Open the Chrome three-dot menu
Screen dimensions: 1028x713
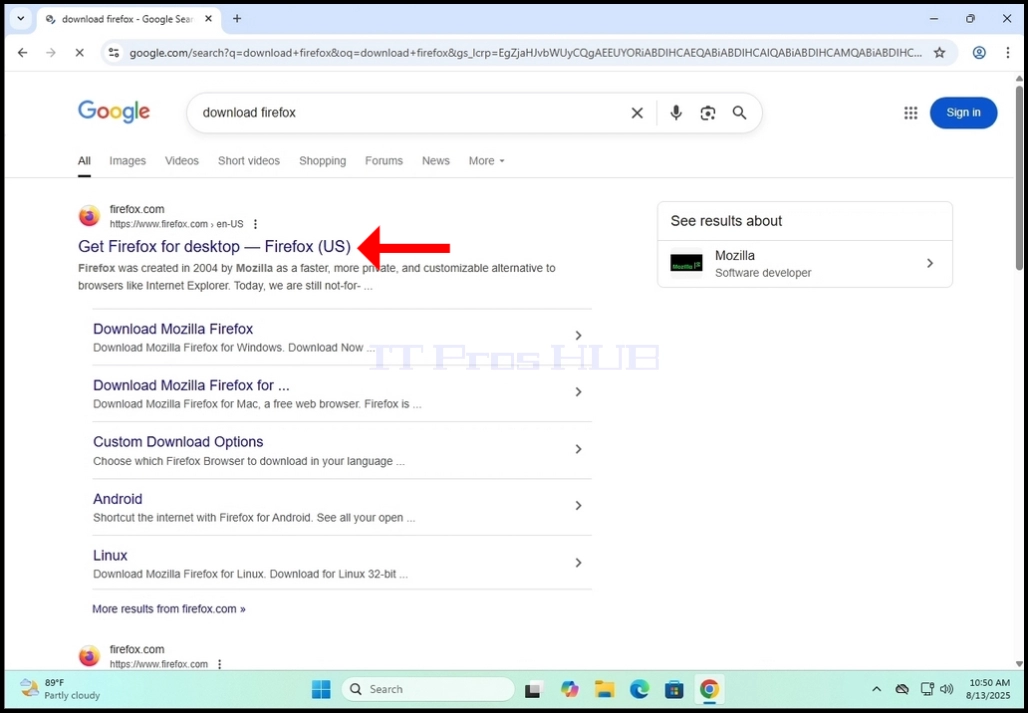point(1008,52)
